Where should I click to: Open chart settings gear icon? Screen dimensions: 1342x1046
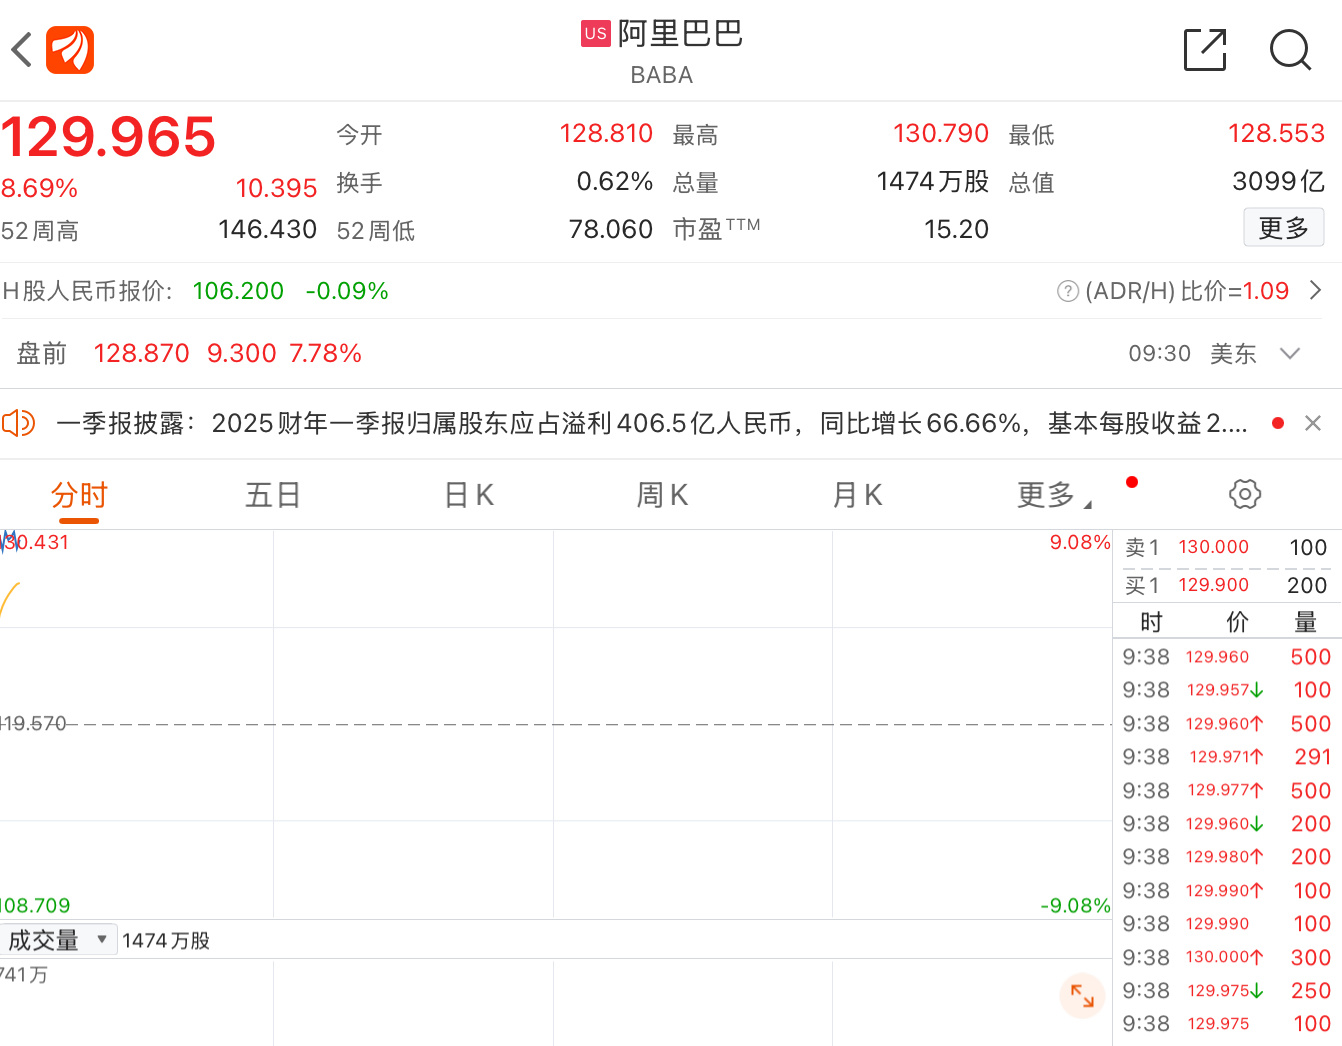click(x=1245, y=494)
